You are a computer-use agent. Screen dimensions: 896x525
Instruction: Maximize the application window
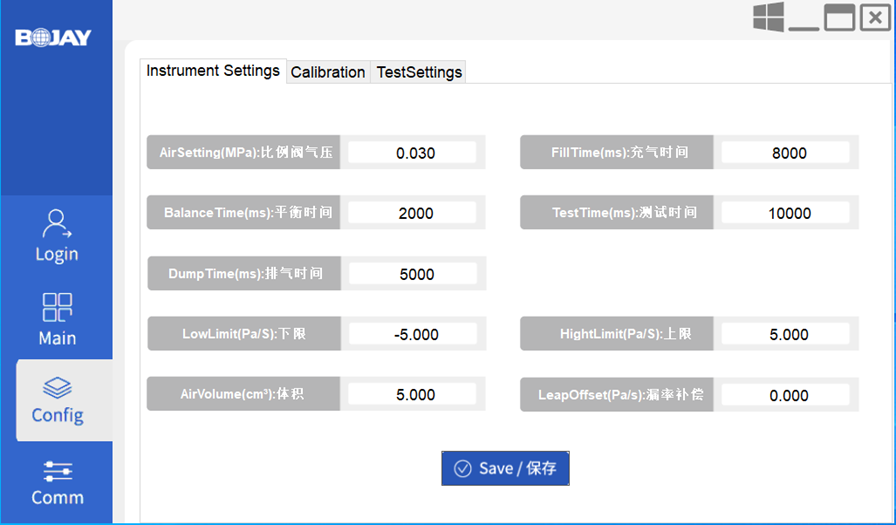(839, 17)
